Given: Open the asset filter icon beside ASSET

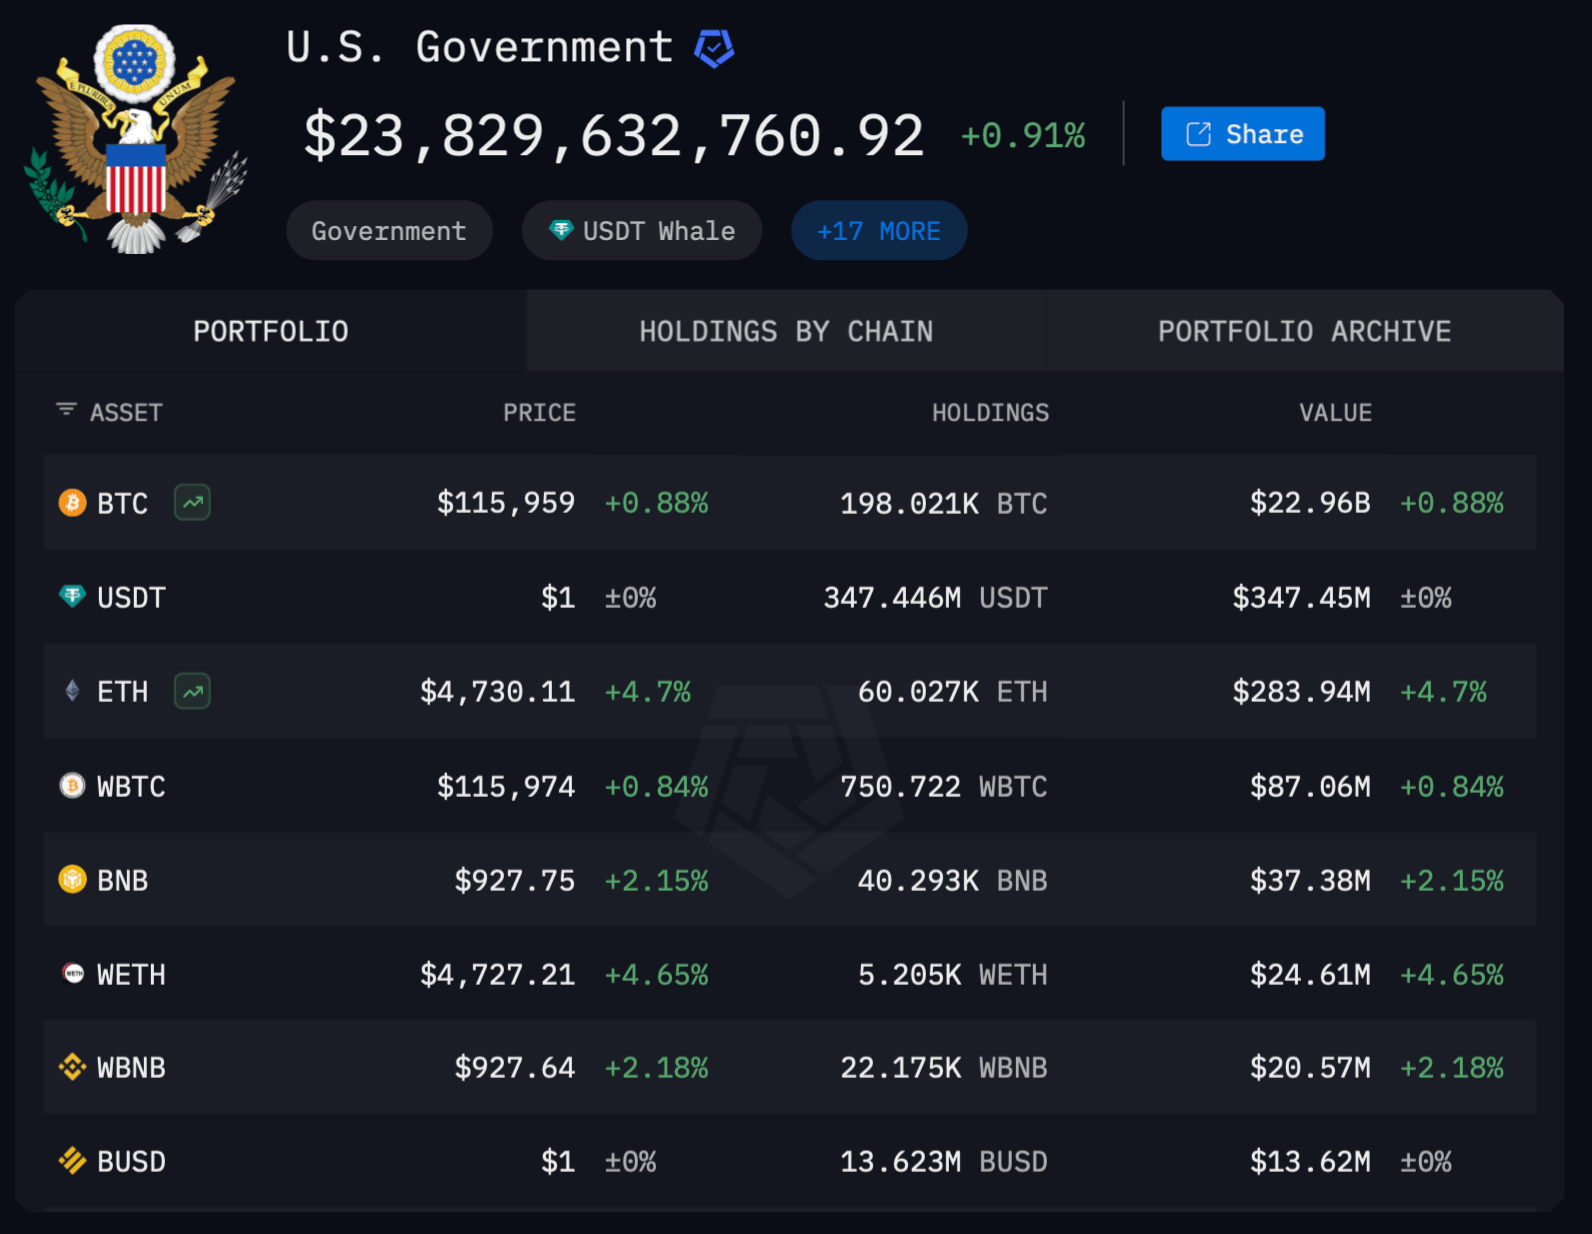Looking at the screenshot, I should [x=66, y=410].
